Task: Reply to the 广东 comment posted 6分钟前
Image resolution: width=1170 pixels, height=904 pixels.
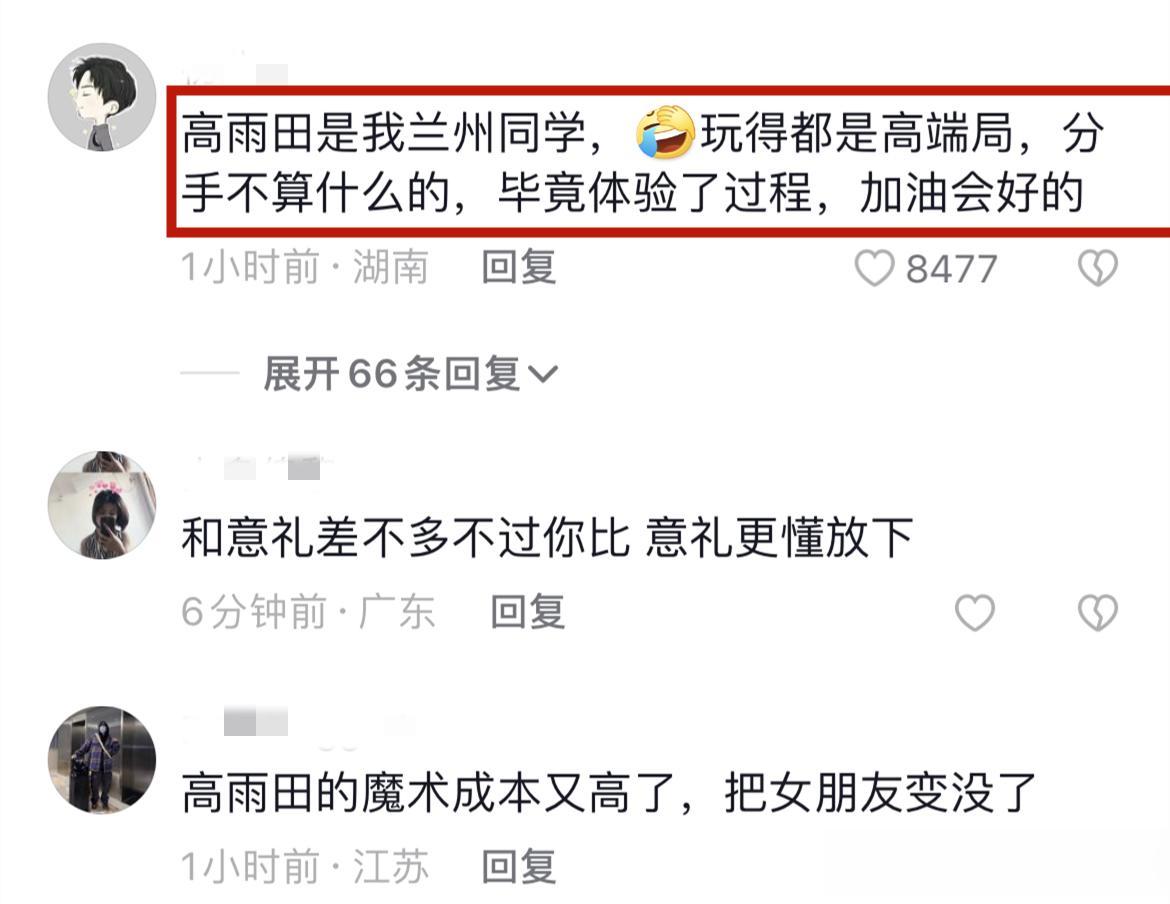Action: [528, 612]
